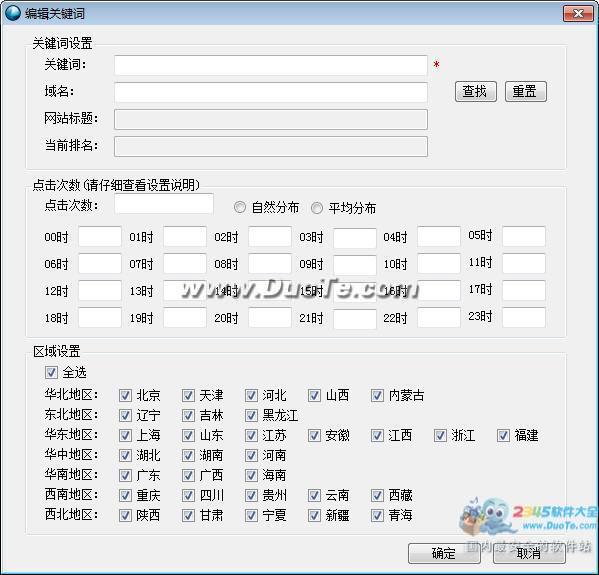Uncheck the 北京 region checkbox
The image size is (599, 575).
tap(125, 395)
